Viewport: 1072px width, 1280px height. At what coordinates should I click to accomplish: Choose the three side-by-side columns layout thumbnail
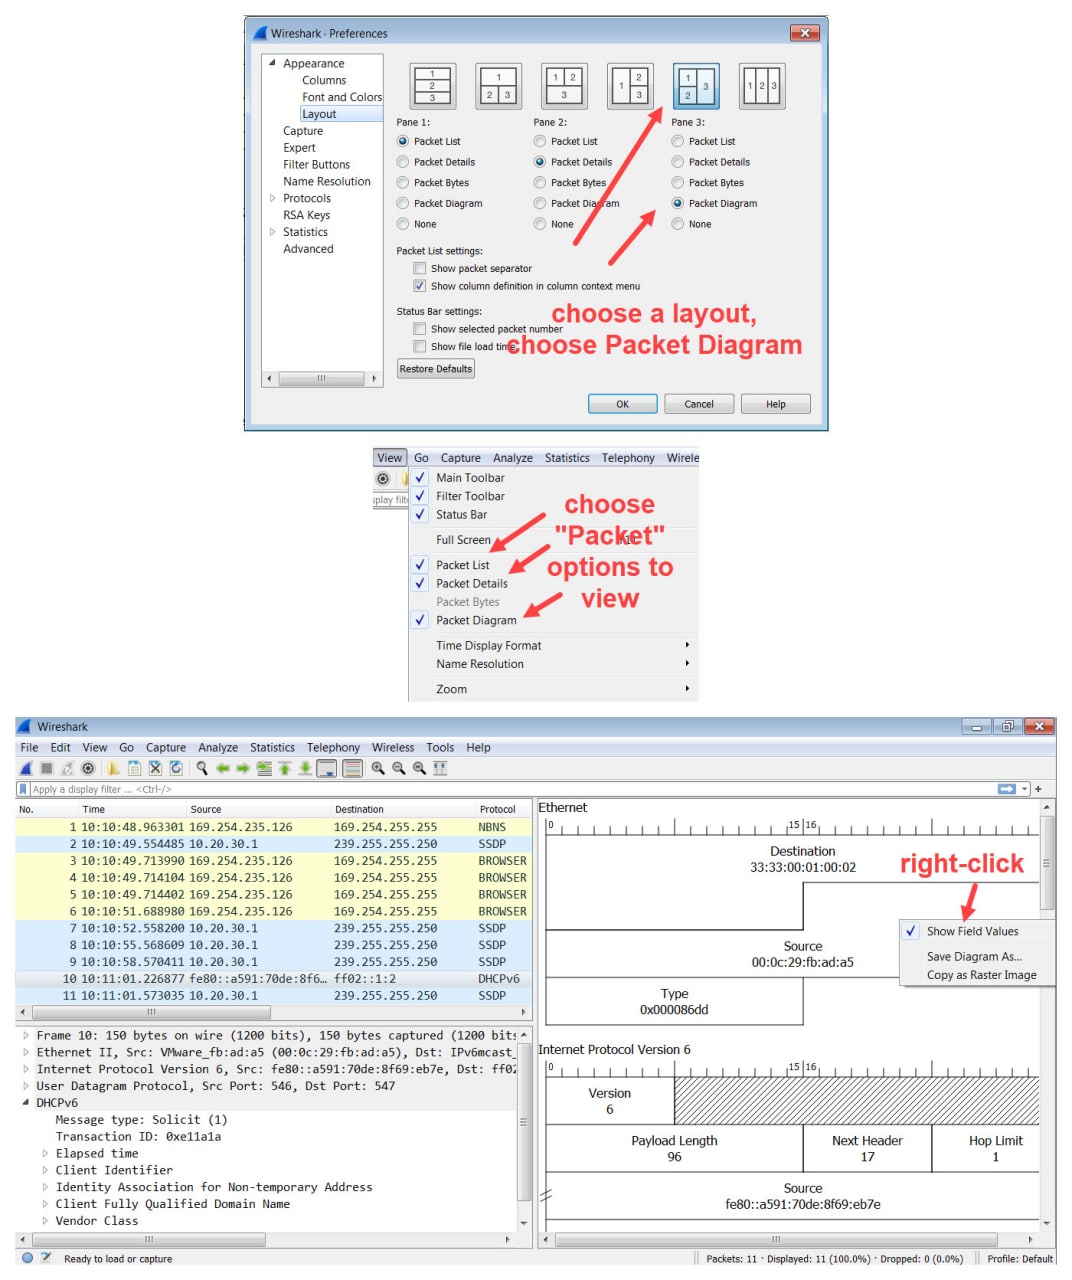tap(762, 86)
